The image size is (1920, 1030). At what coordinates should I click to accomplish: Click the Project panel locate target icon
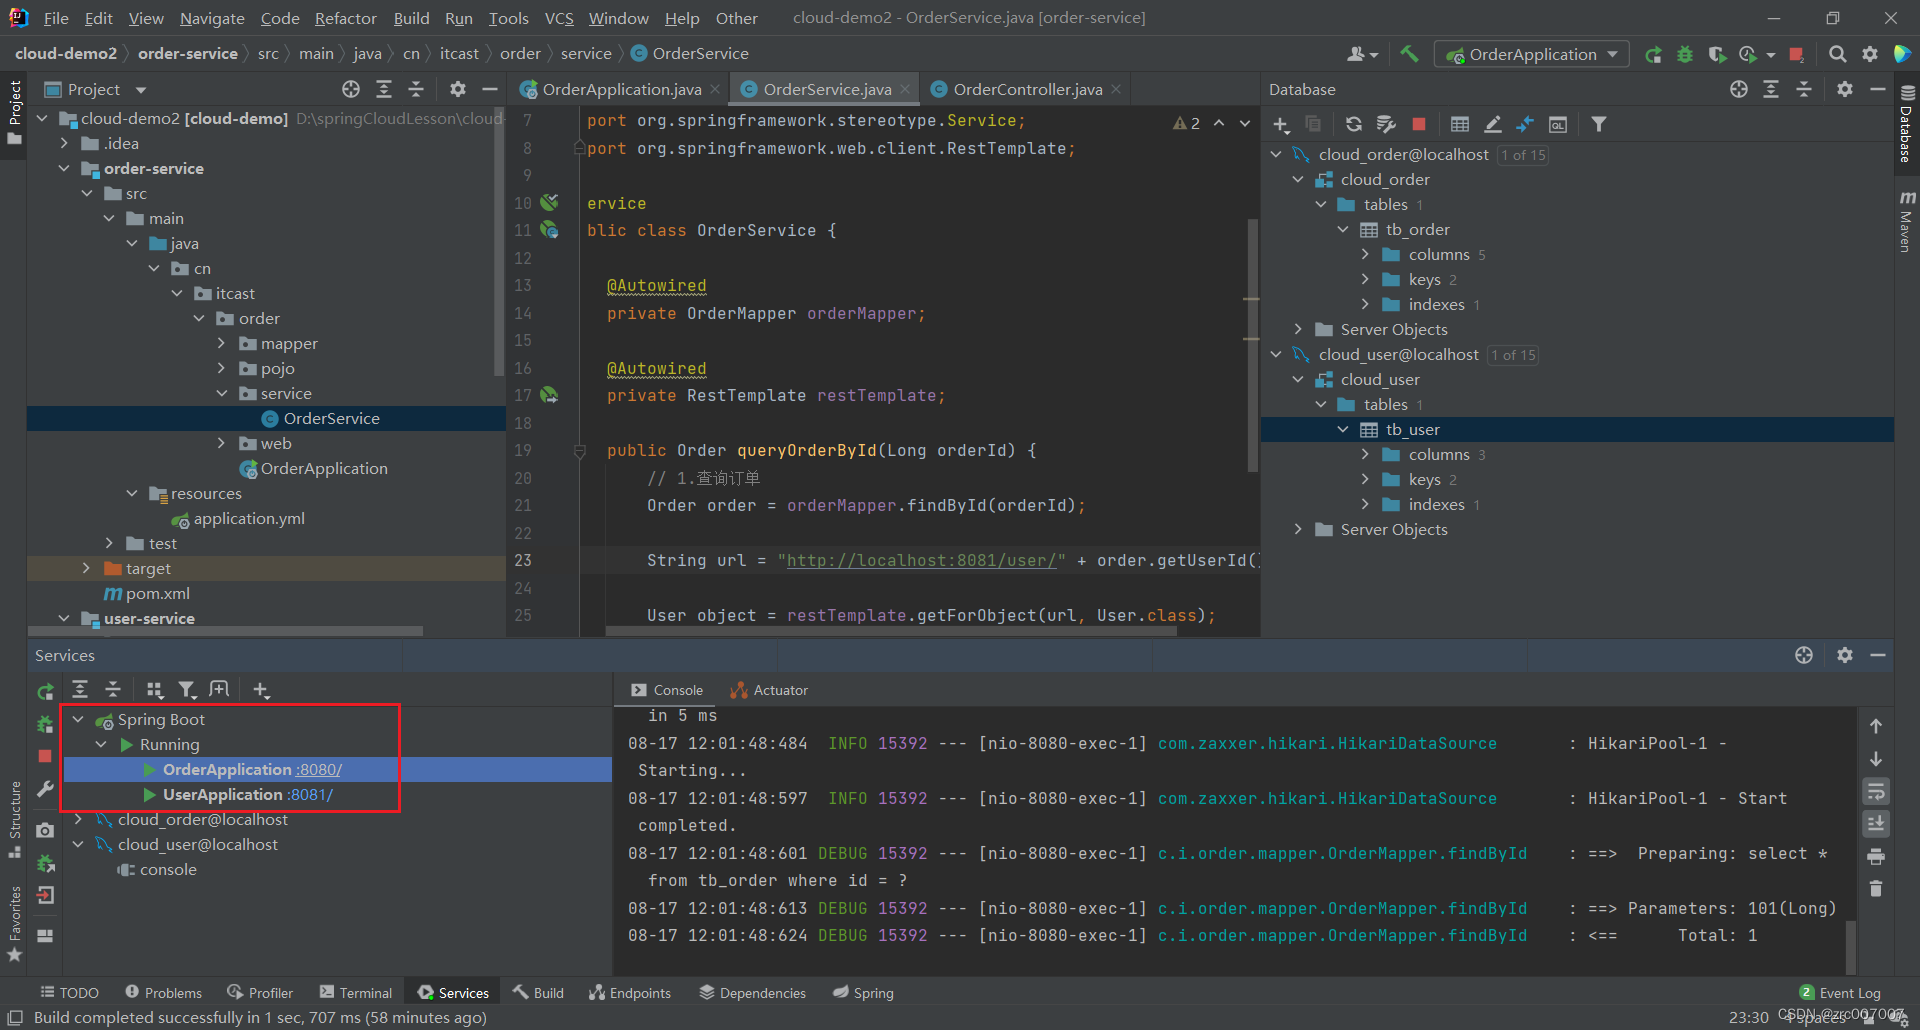tap(351, 89)
